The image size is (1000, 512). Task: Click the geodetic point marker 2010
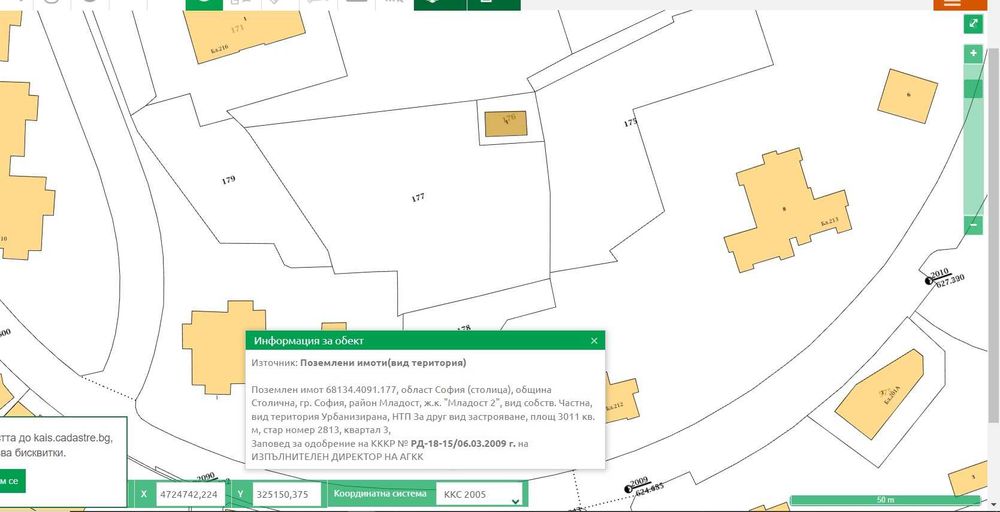[x=928, y=282]
